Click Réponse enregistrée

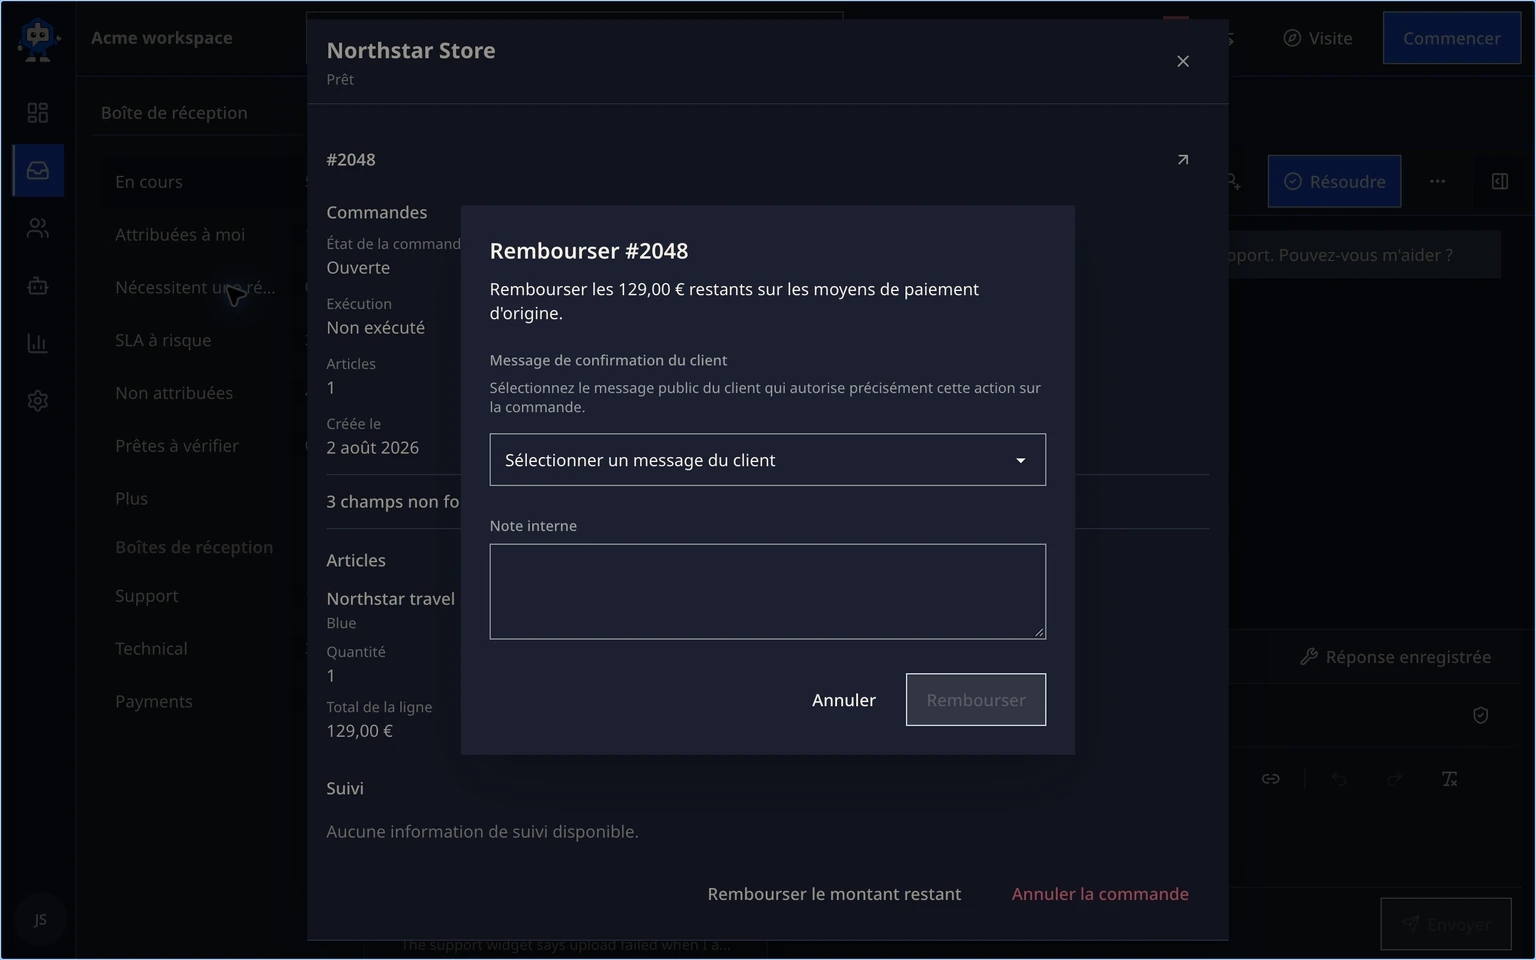(x=1395, y=657)
